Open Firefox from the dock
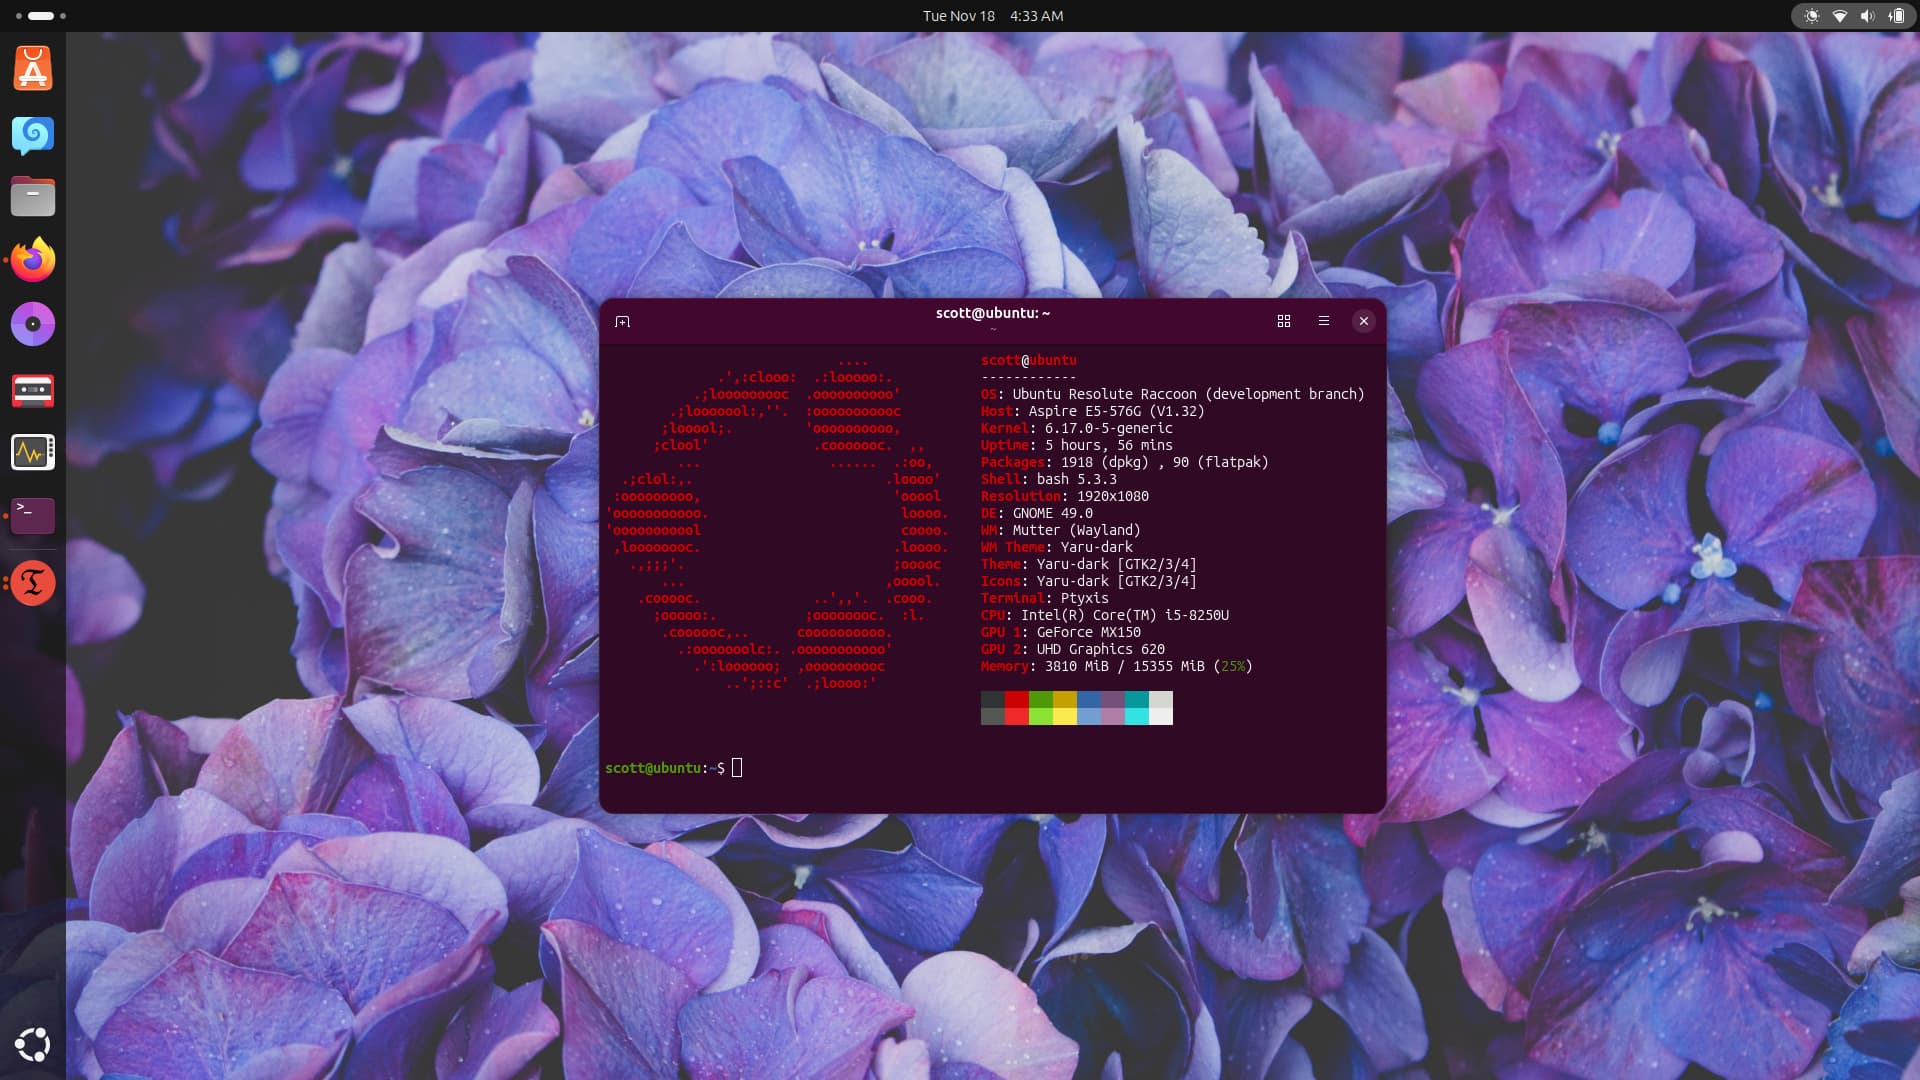The width and height of the screenshot is (1920, 1080). tap(33, 260)
